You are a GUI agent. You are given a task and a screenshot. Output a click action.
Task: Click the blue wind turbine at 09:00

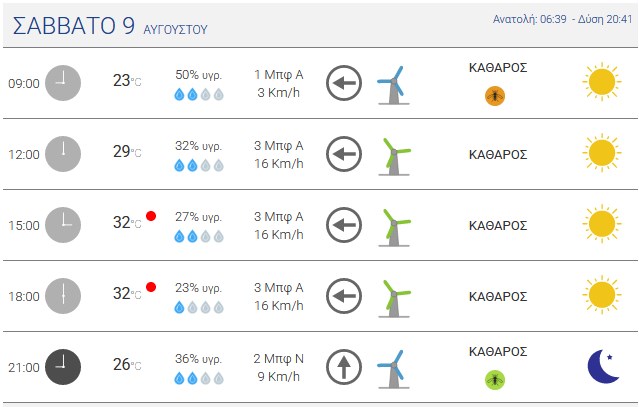394,85
